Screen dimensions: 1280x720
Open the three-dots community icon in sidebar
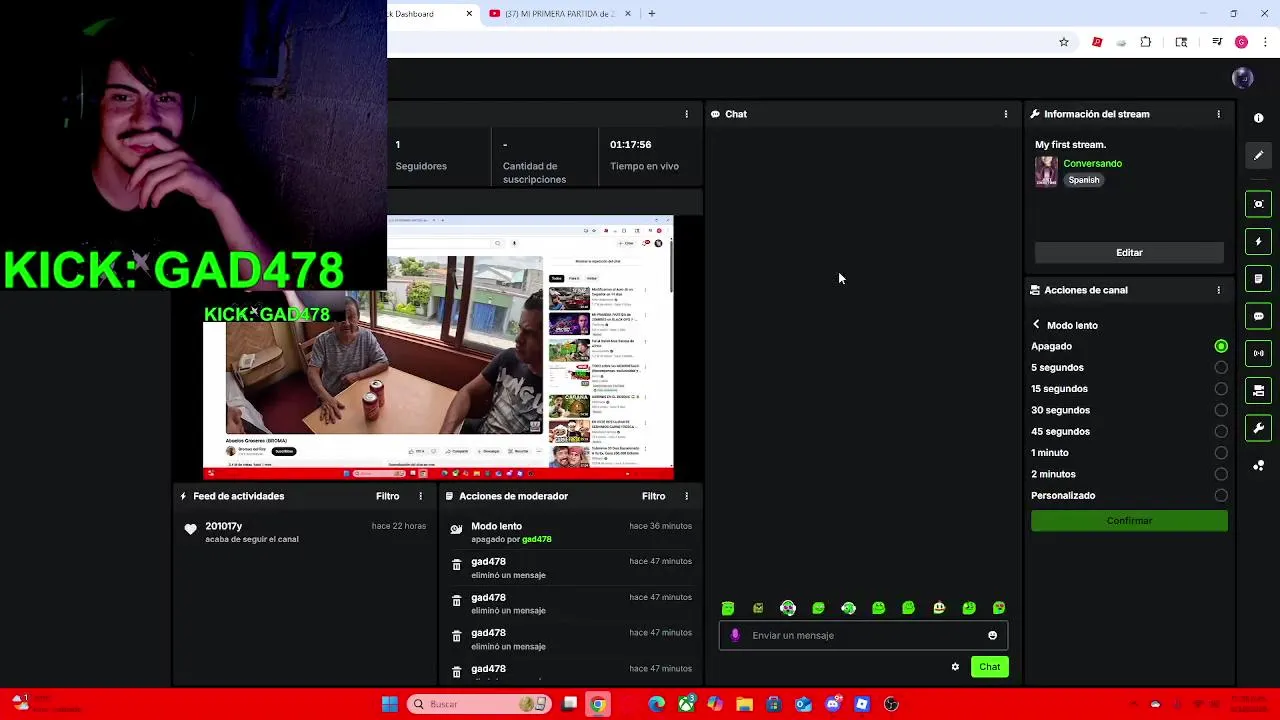pos(1258,466)
